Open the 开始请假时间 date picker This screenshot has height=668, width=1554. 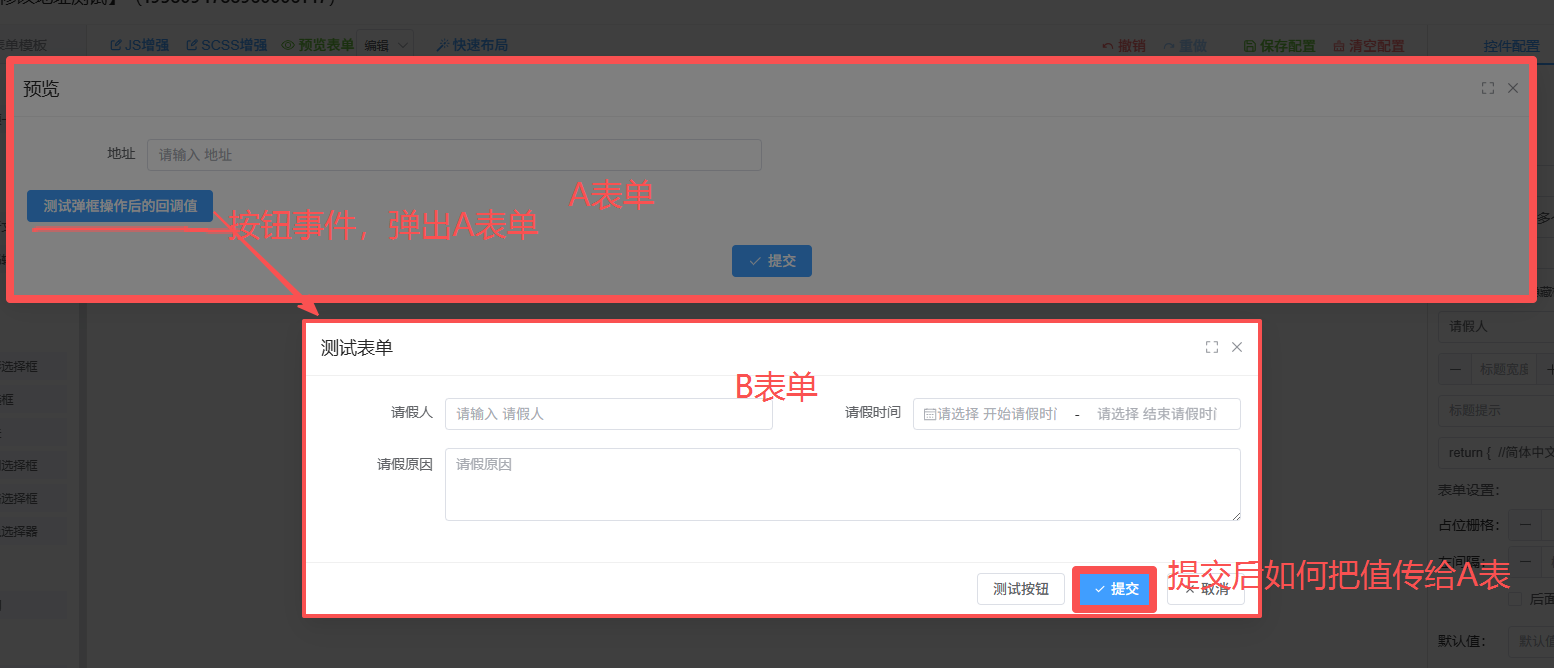click(995, 414)
